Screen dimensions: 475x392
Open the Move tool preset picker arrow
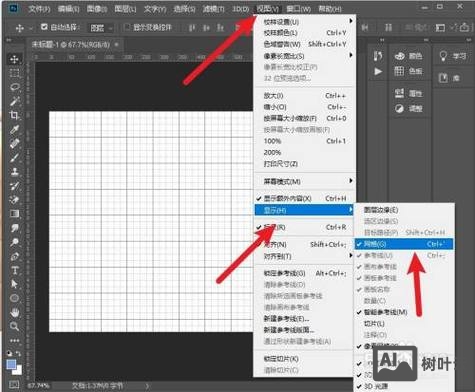[30, 28]
